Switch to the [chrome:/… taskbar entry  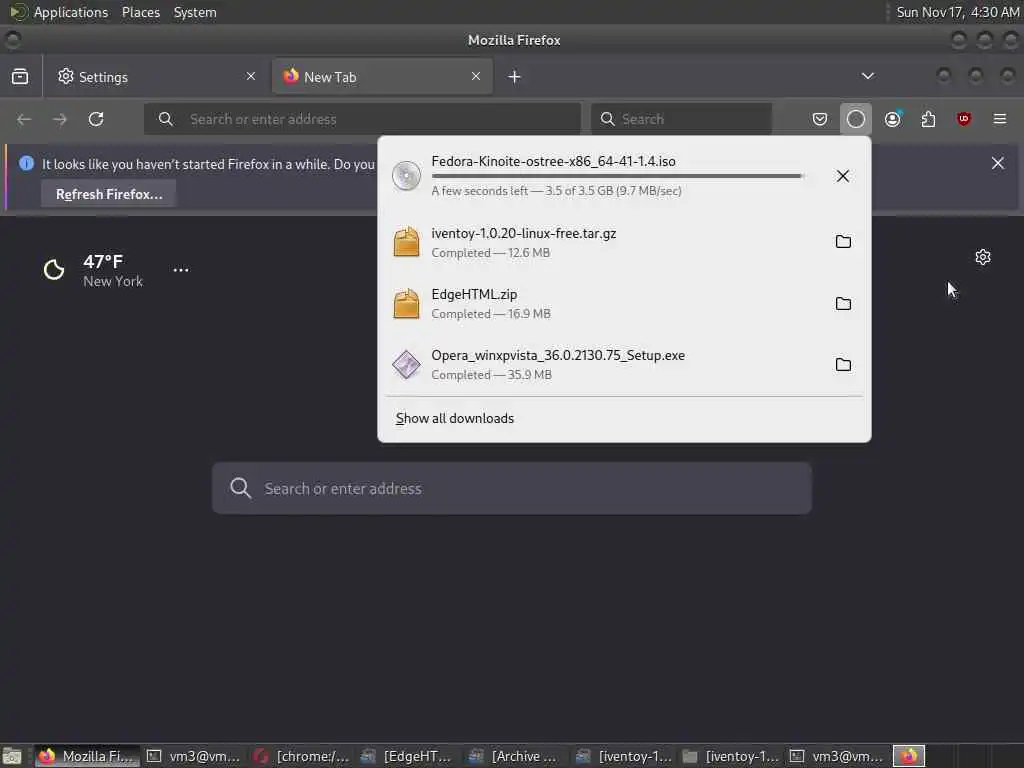click(302, 756)
